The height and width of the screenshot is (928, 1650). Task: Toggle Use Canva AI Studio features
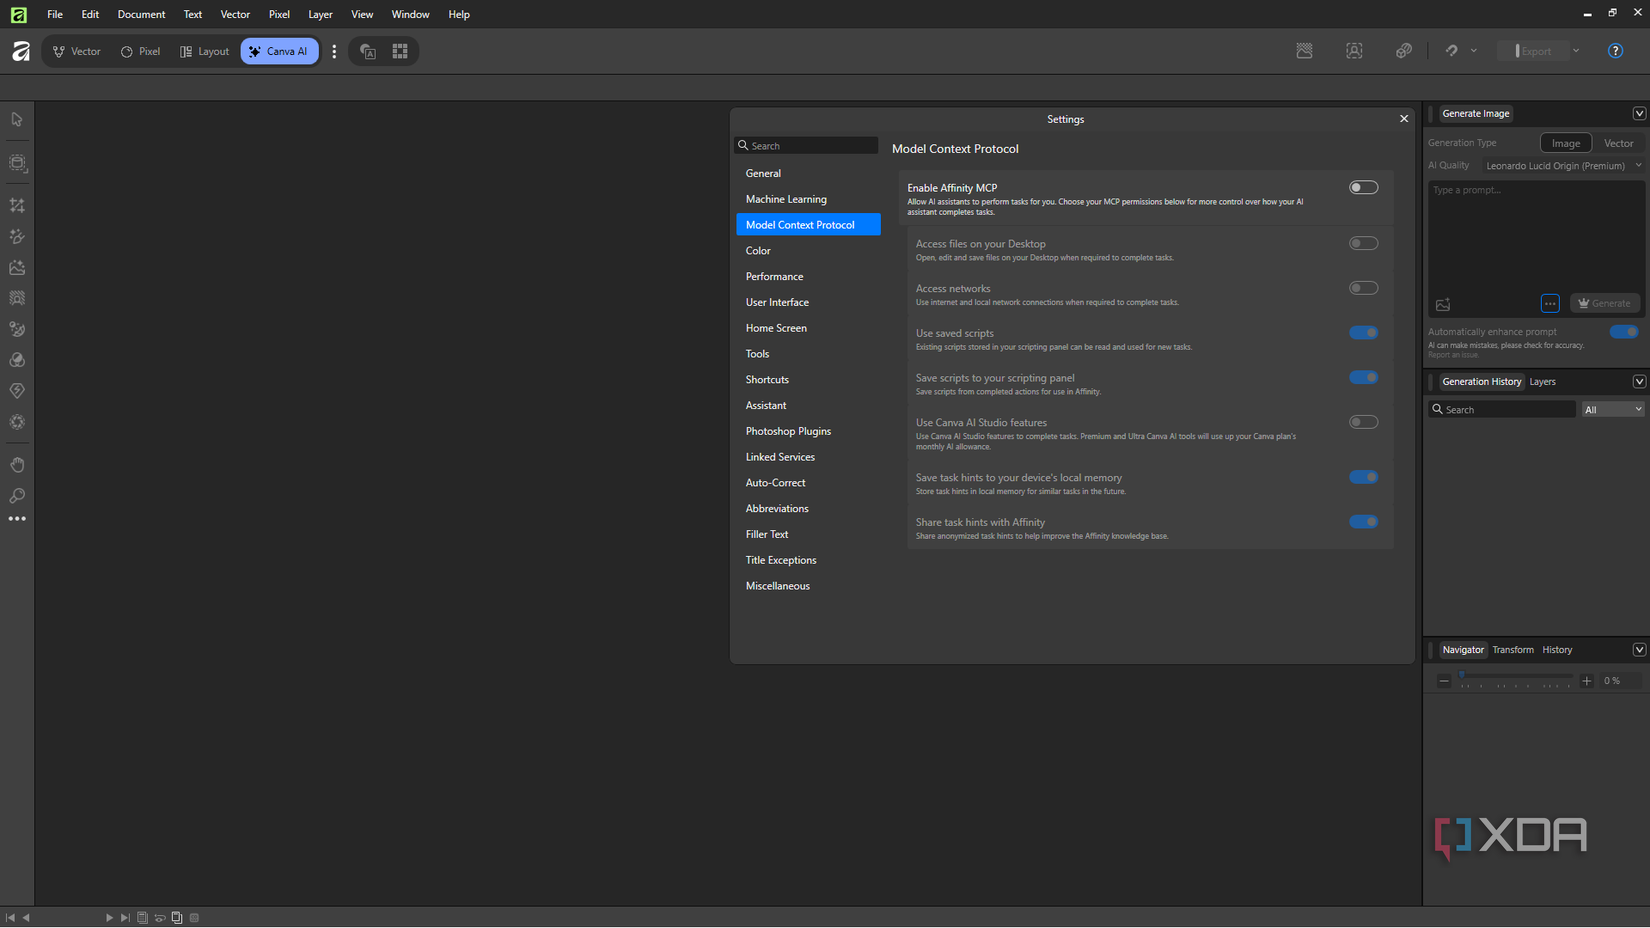pos(1363,422)
